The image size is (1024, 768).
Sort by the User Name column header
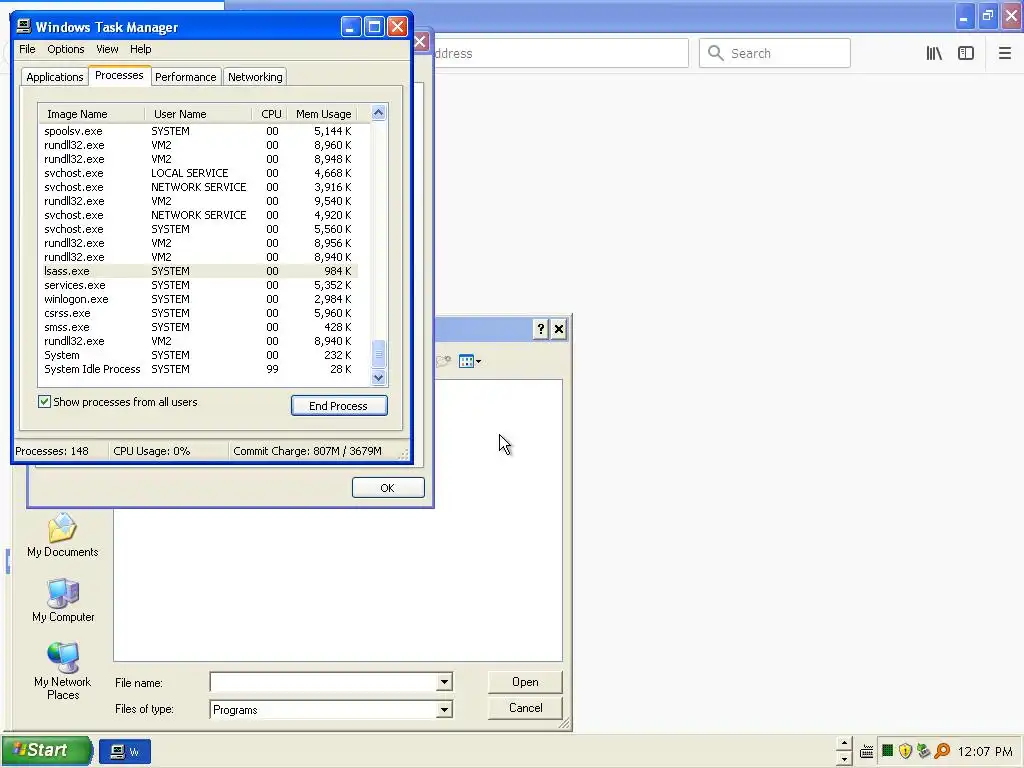[x=198, y=114]
